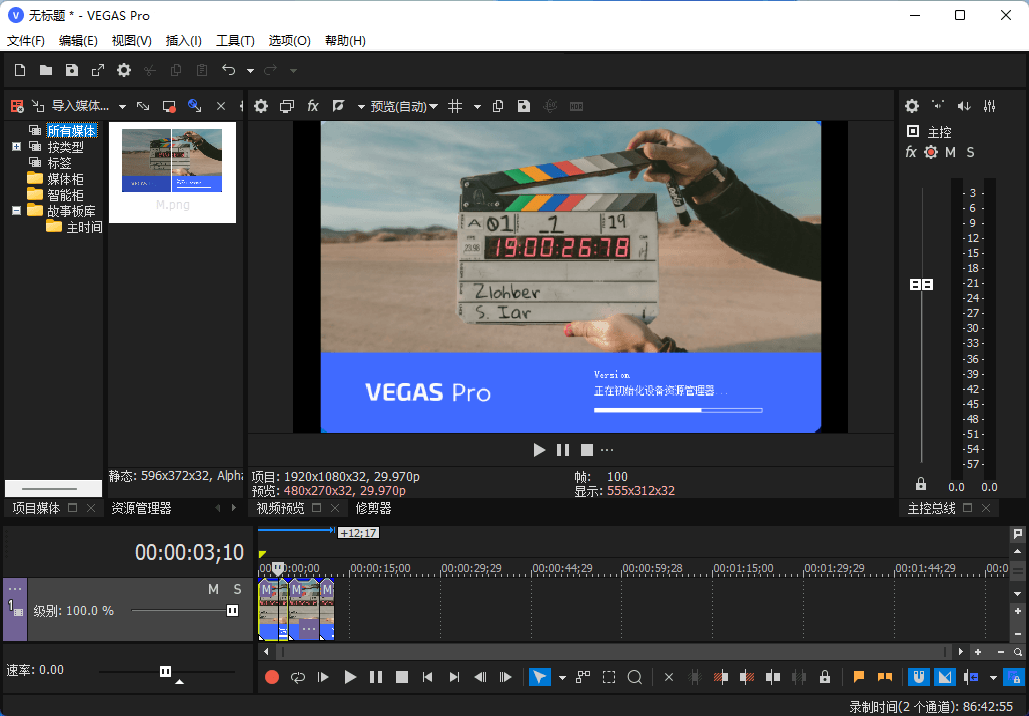Open master bus settings gear icon

[912, 106]
